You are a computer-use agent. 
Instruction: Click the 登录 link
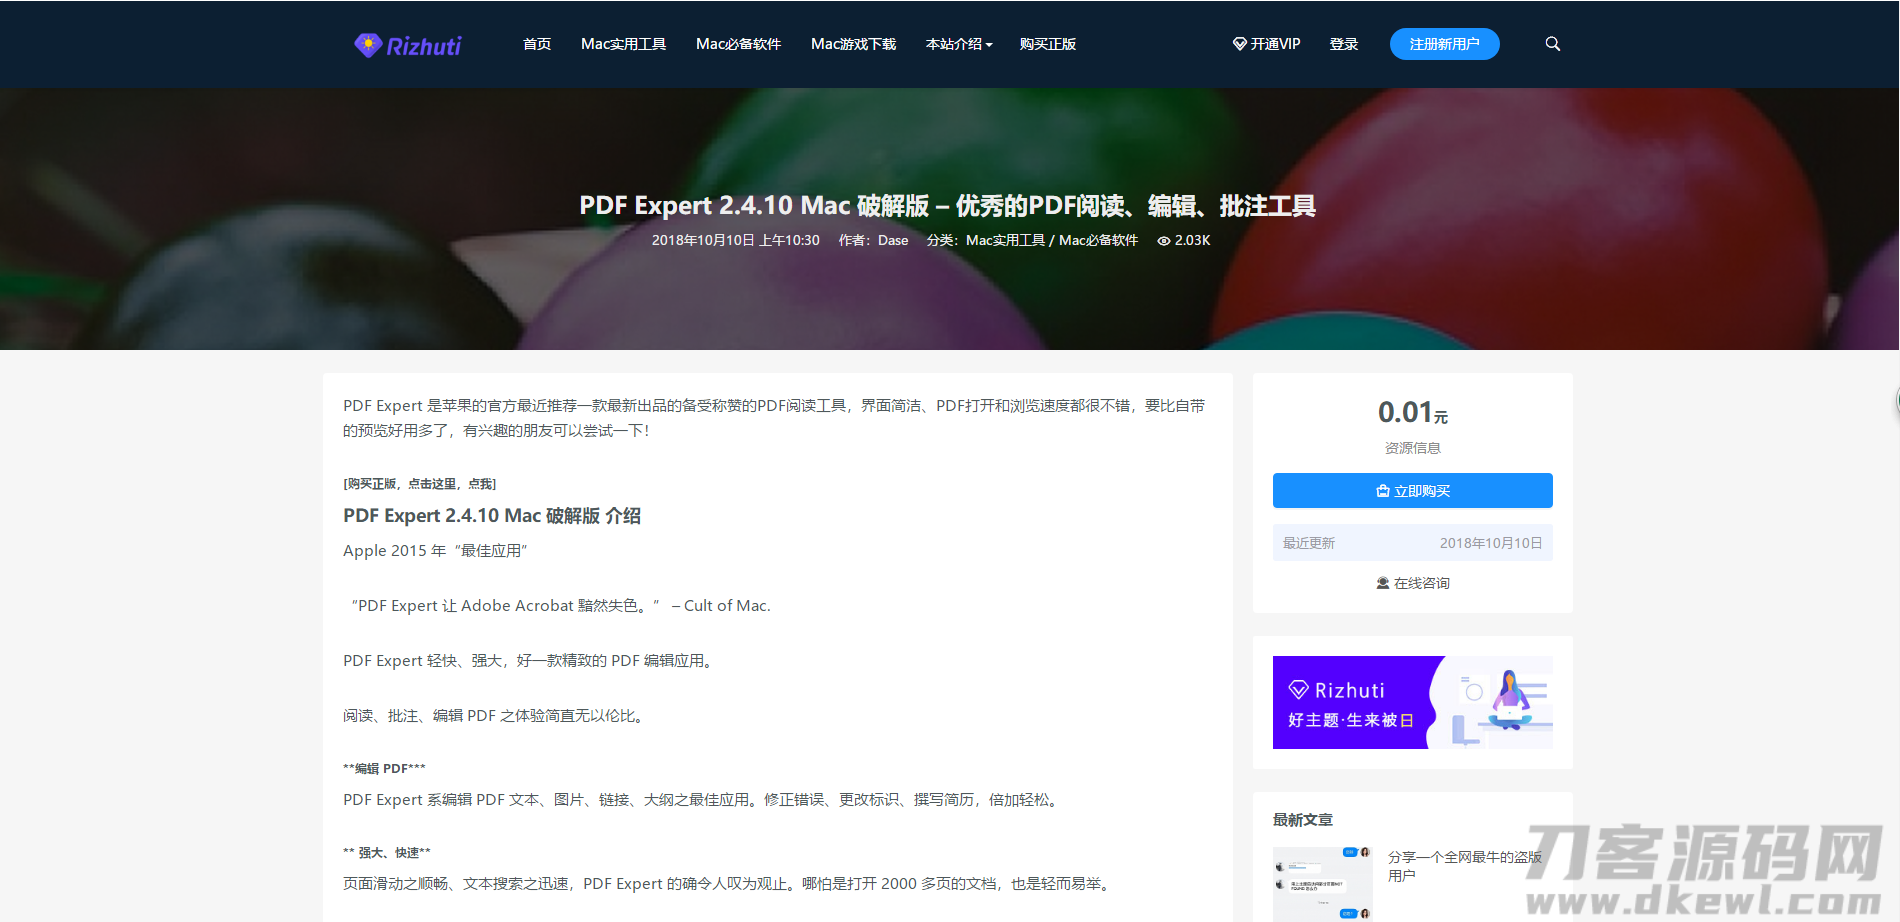tap(1344, 44)
